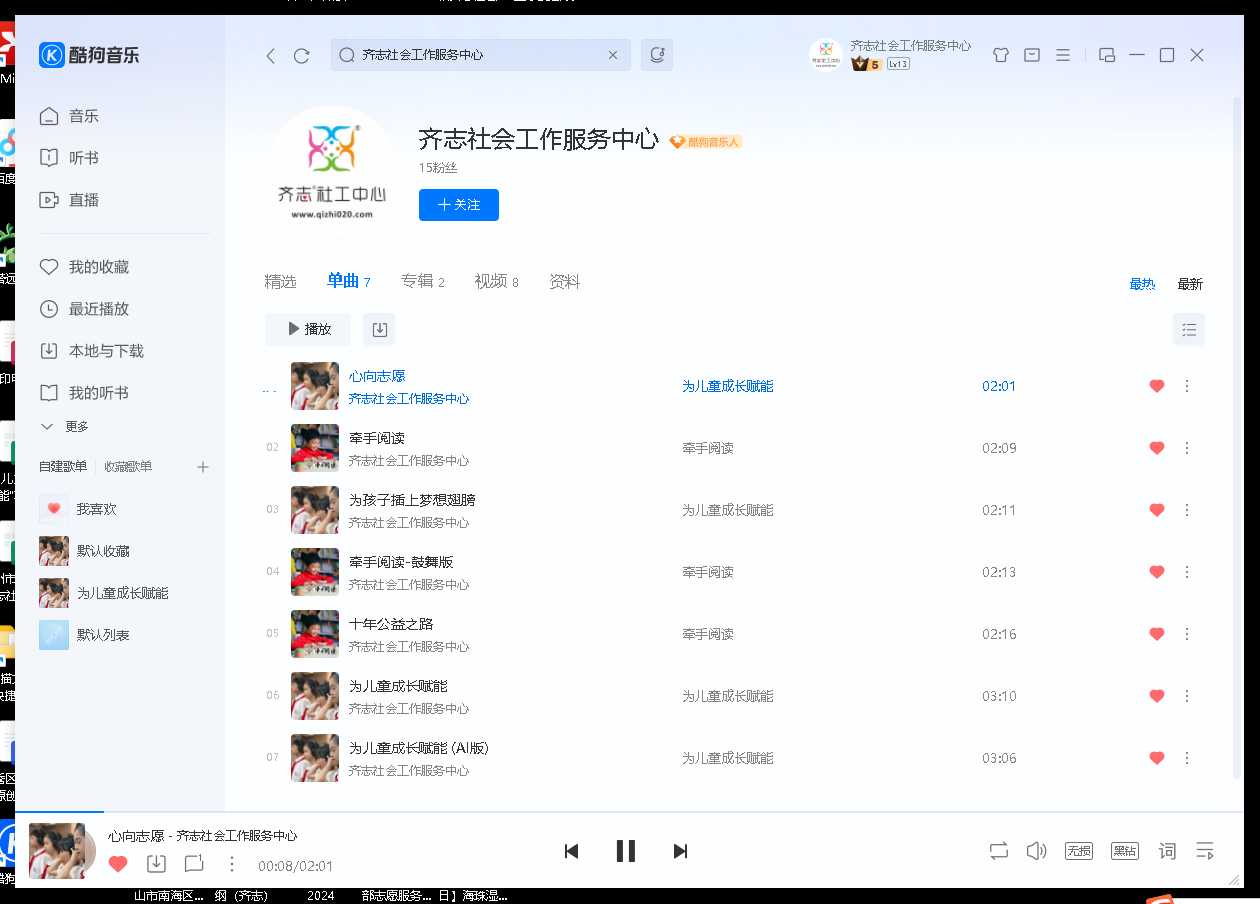Image resolution: width=1260 pixels, height=904 pixels.
Task: Toggle the heart for 十年公益之路
Action: (x=1157, y=634)
